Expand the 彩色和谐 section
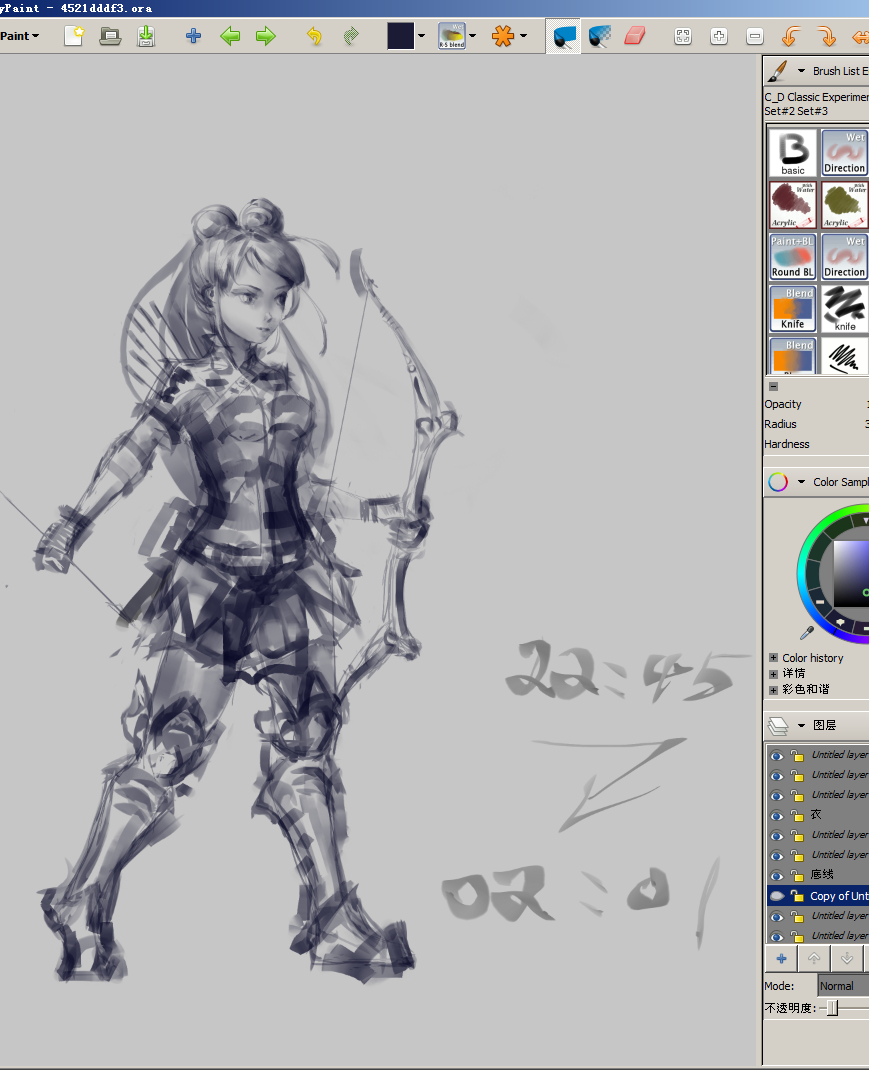Screen dimensions: 869x1073 pyautogui.click(x=773, y=690)
